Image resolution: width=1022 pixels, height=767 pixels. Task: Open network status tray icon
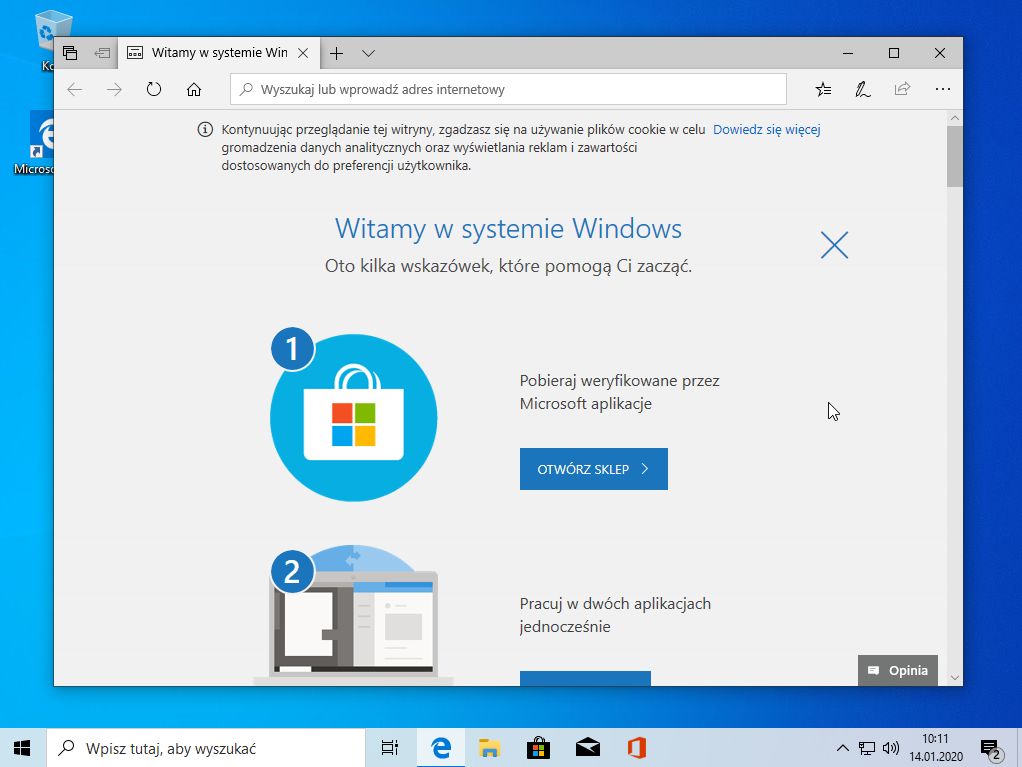click(867, 748)
